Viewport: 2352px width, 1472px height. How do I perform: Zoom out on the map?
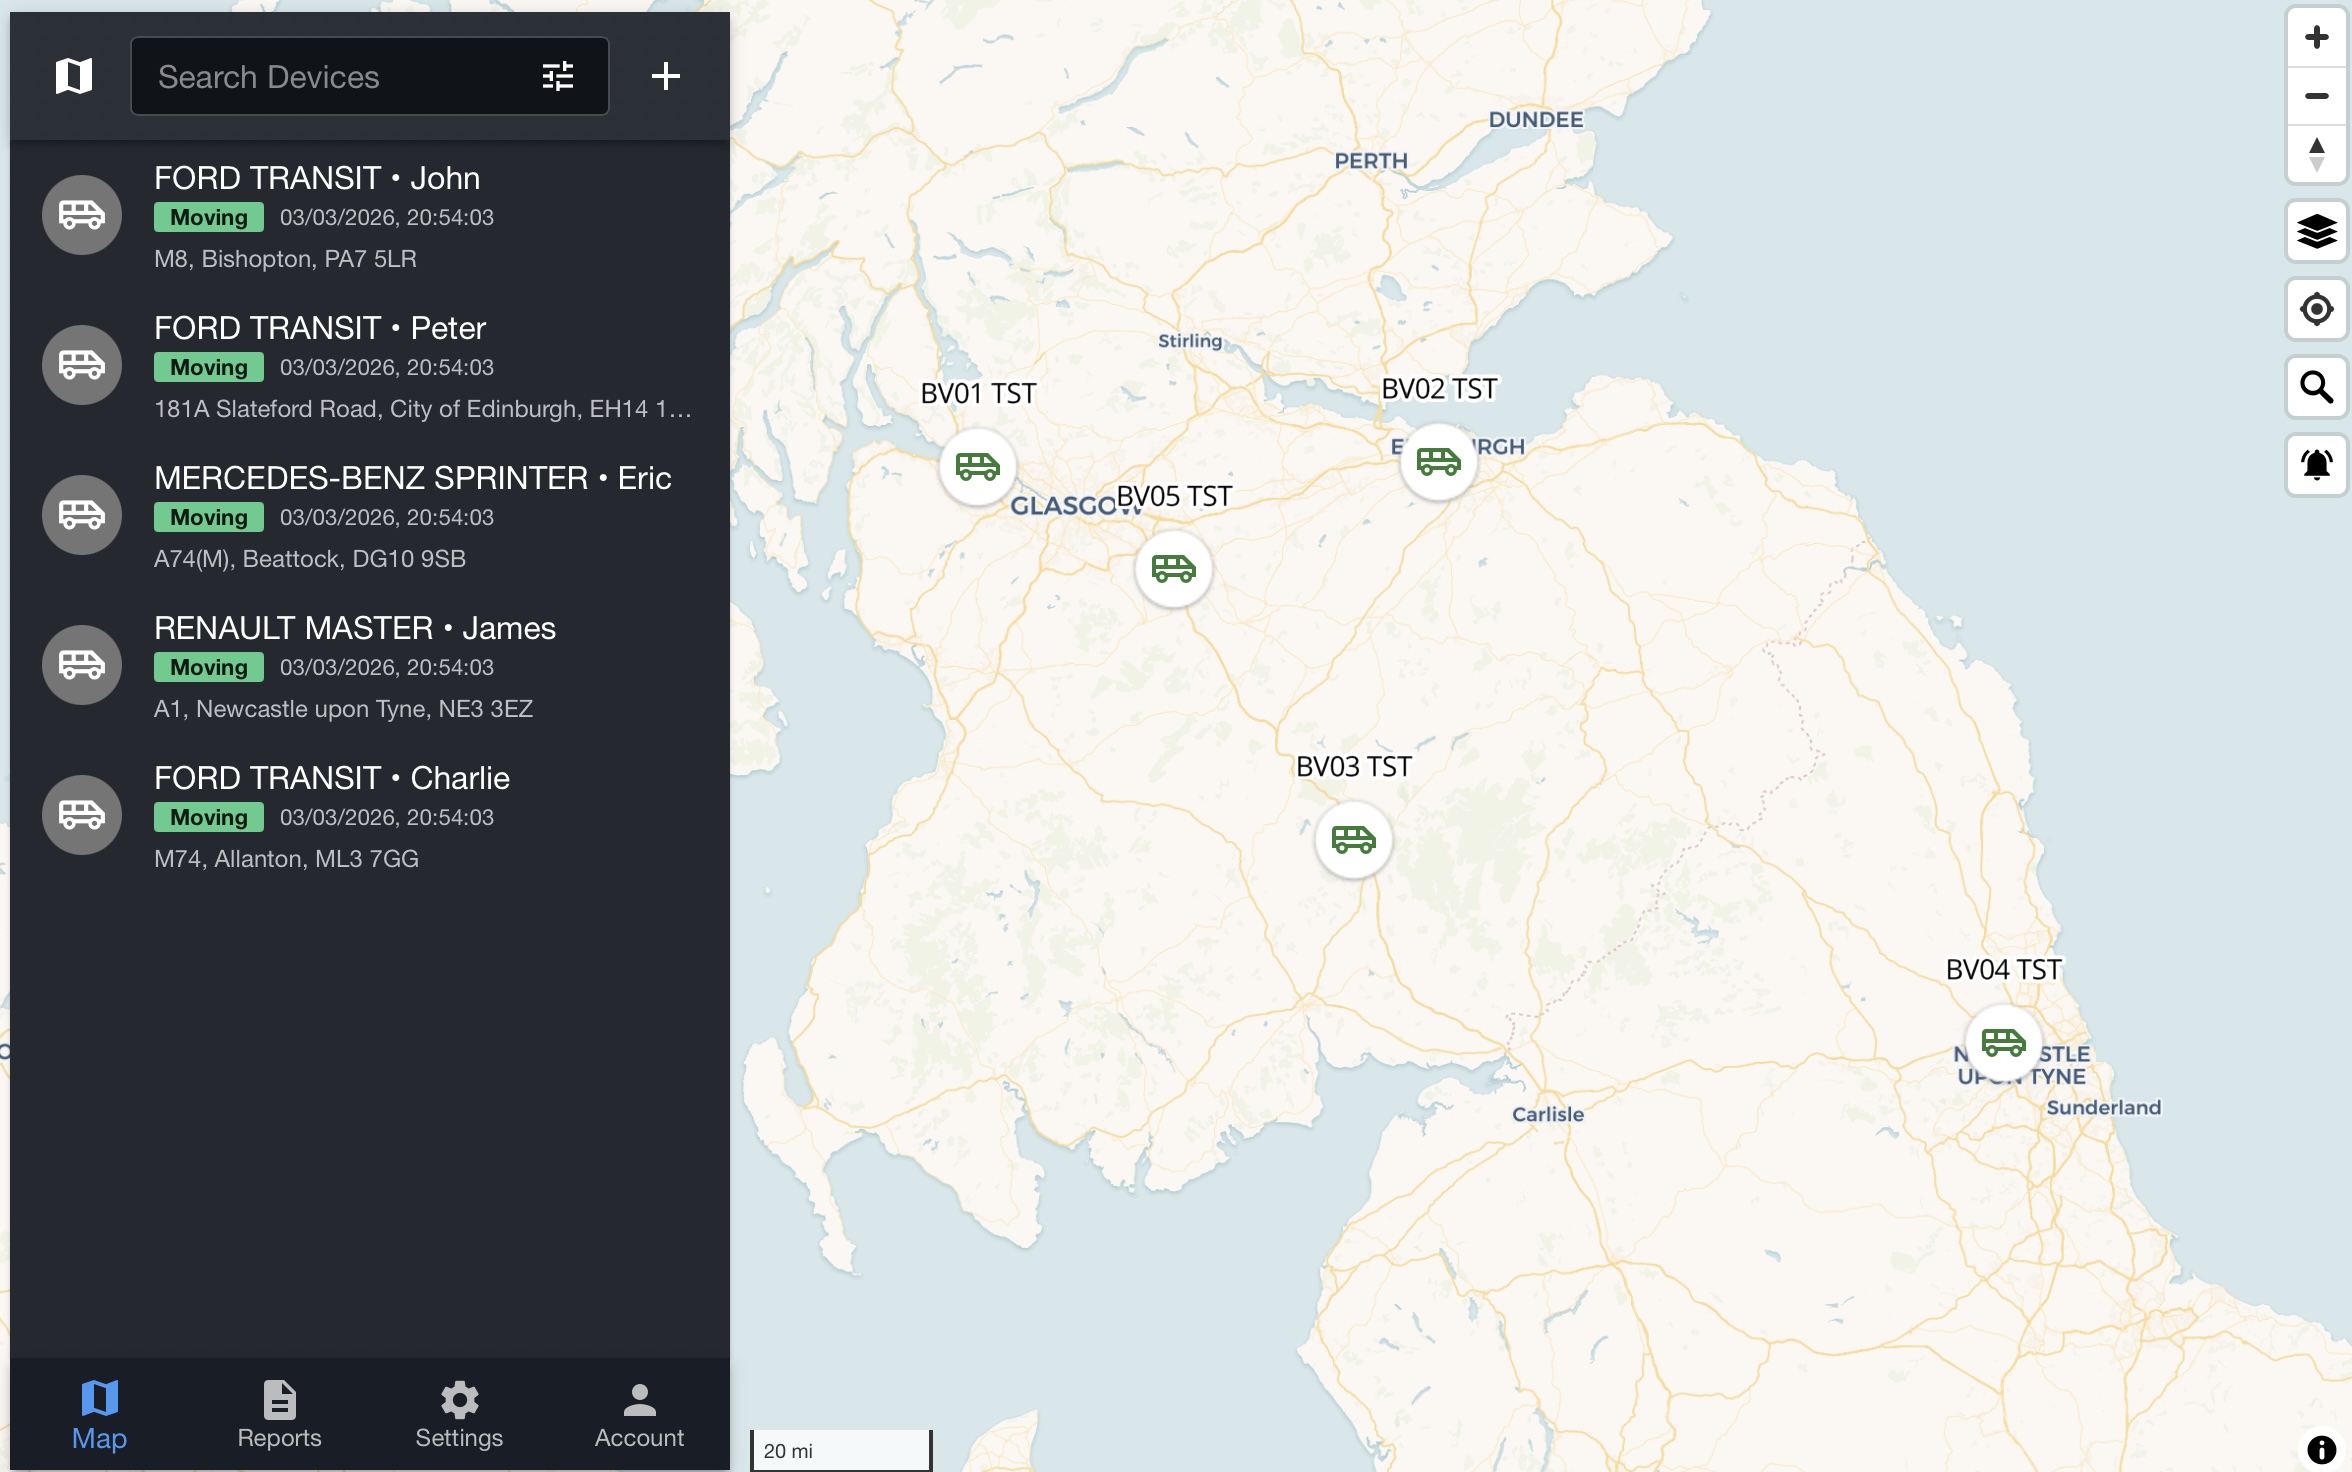point(2316,96)
